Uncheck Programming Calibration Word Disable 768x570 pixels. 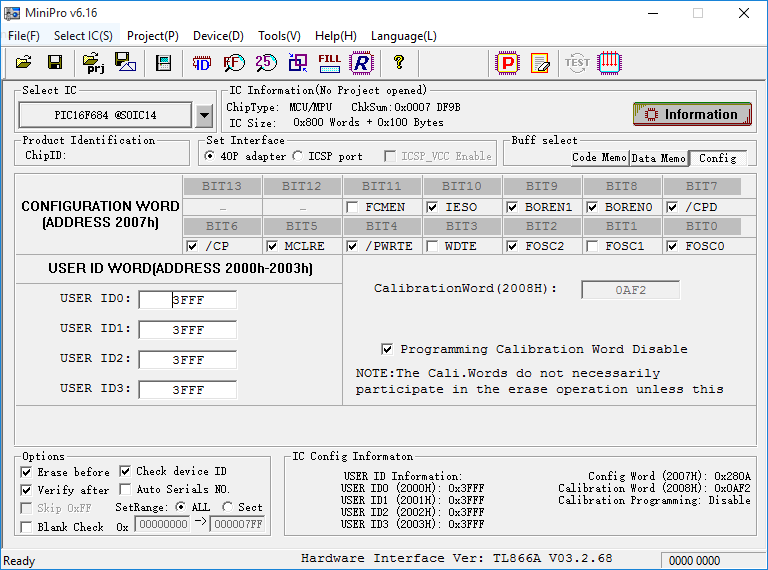(387, 349)
